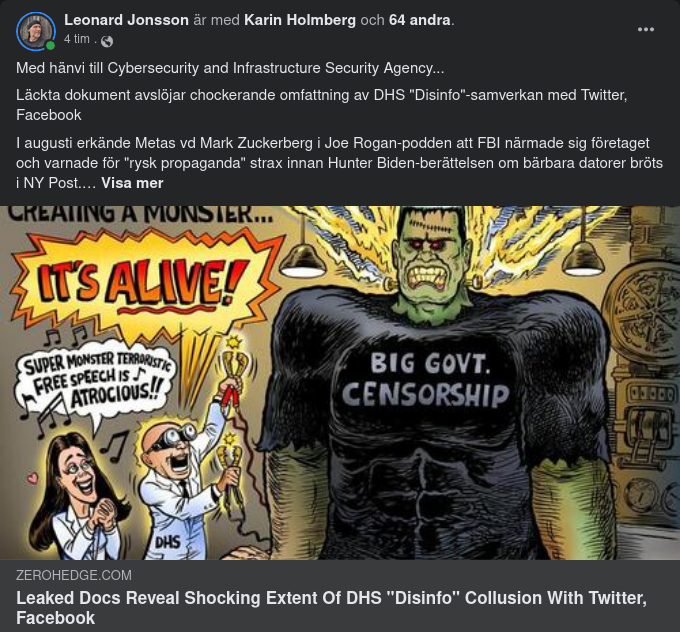Image resolution: width=680 pixels, height=632 pixels.
Task: Expand post text with Visa mer
Action: (132, 183)
